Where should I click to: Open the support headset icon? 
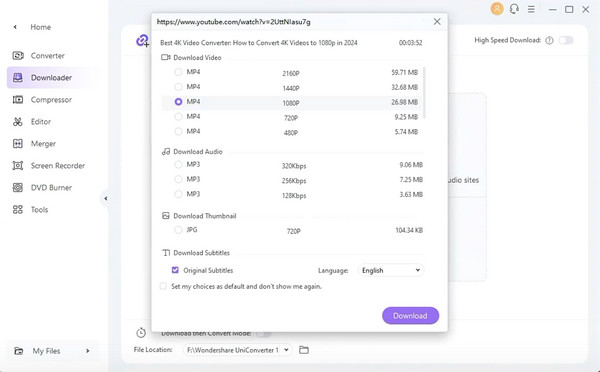514,9
